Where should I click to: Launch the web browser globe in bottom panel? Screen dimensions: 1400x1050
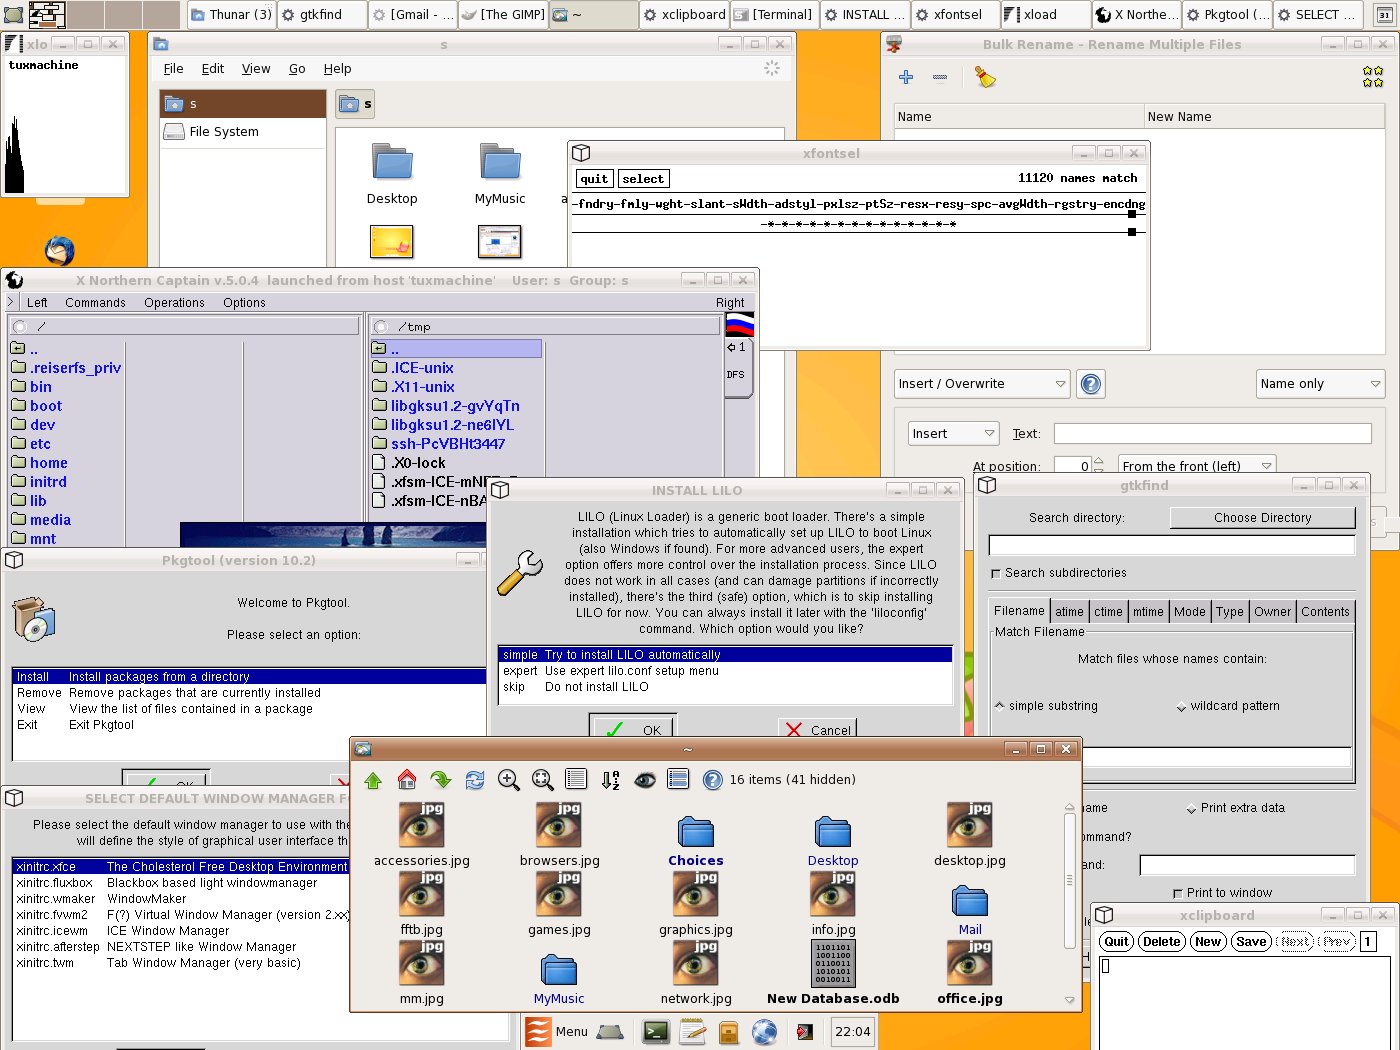(x=765, y=1031)
